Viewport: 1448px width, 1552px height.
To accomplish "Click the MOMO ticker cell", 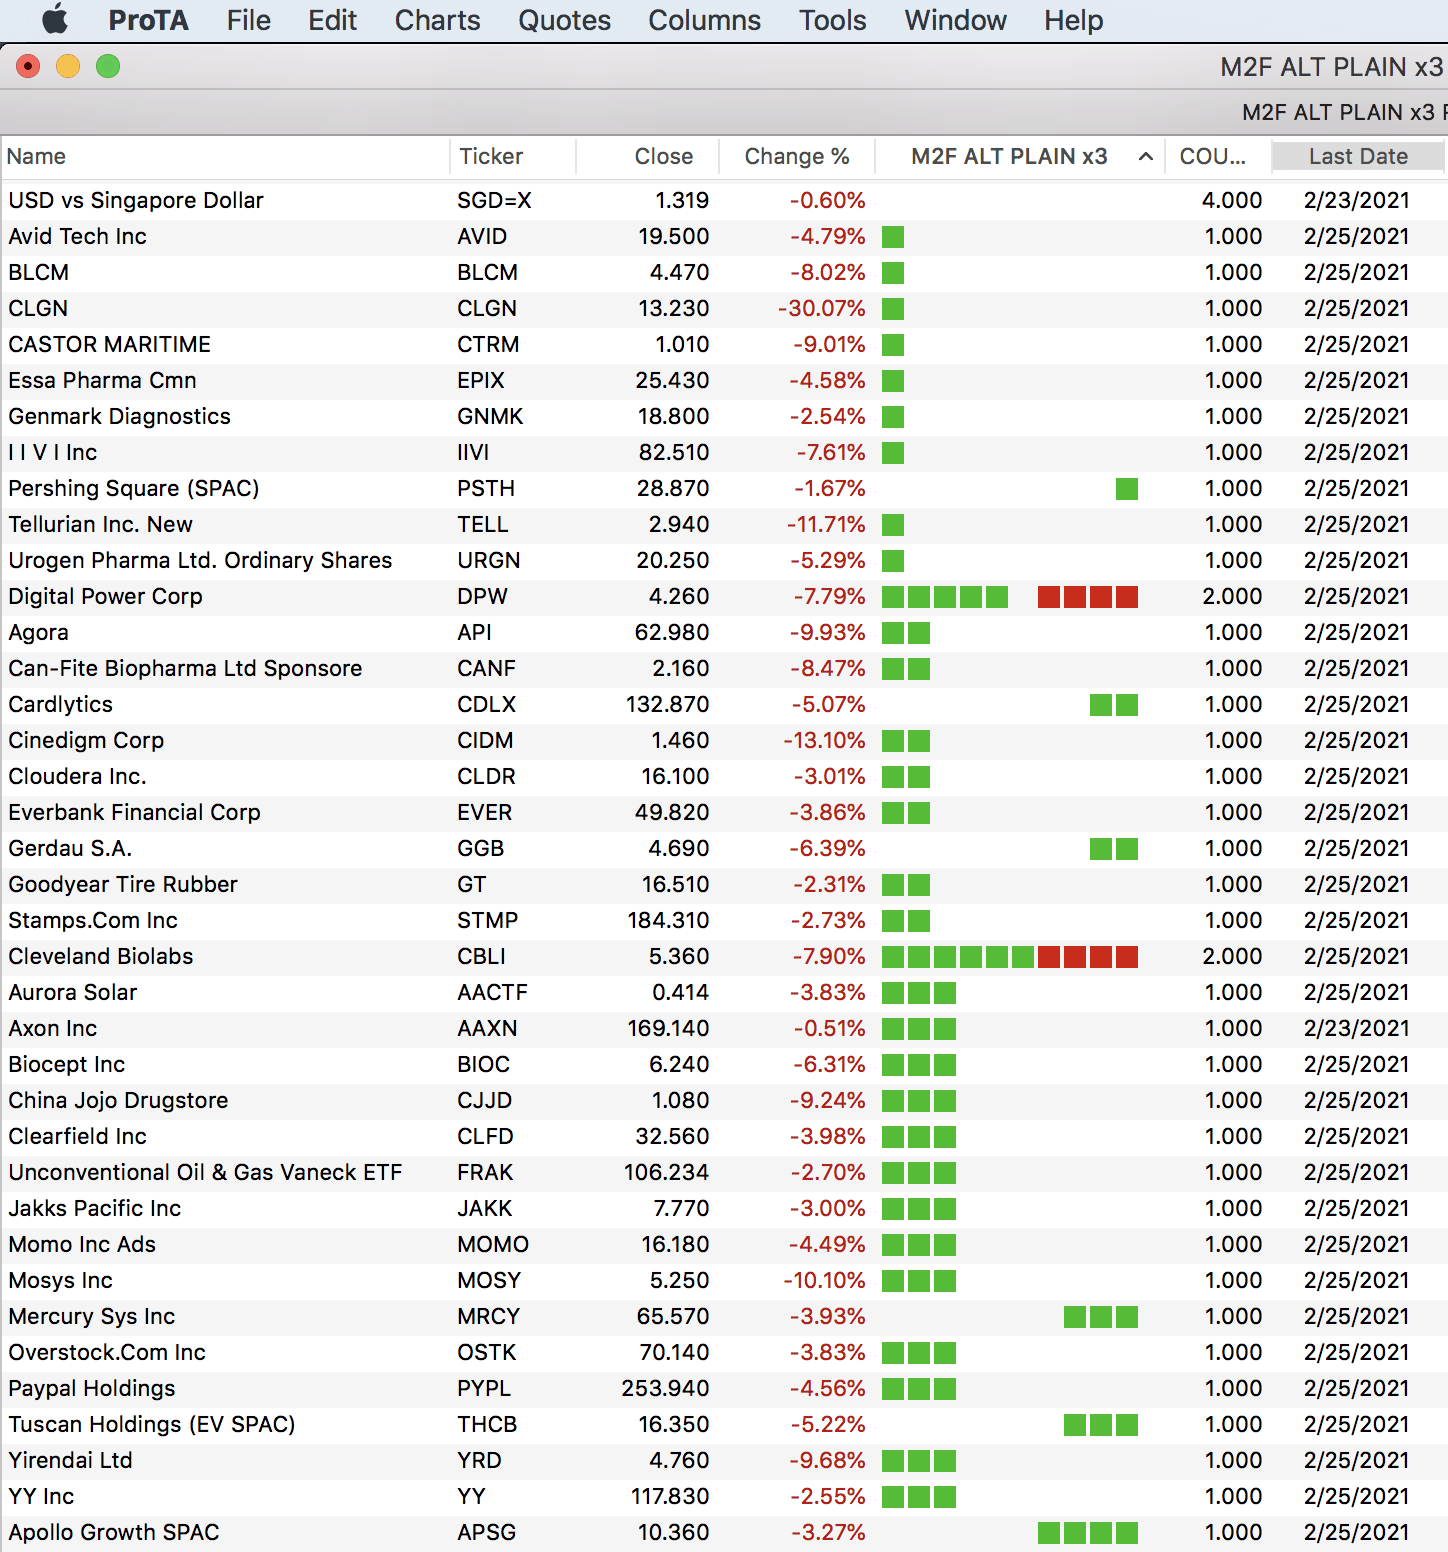I will 493,1245.
